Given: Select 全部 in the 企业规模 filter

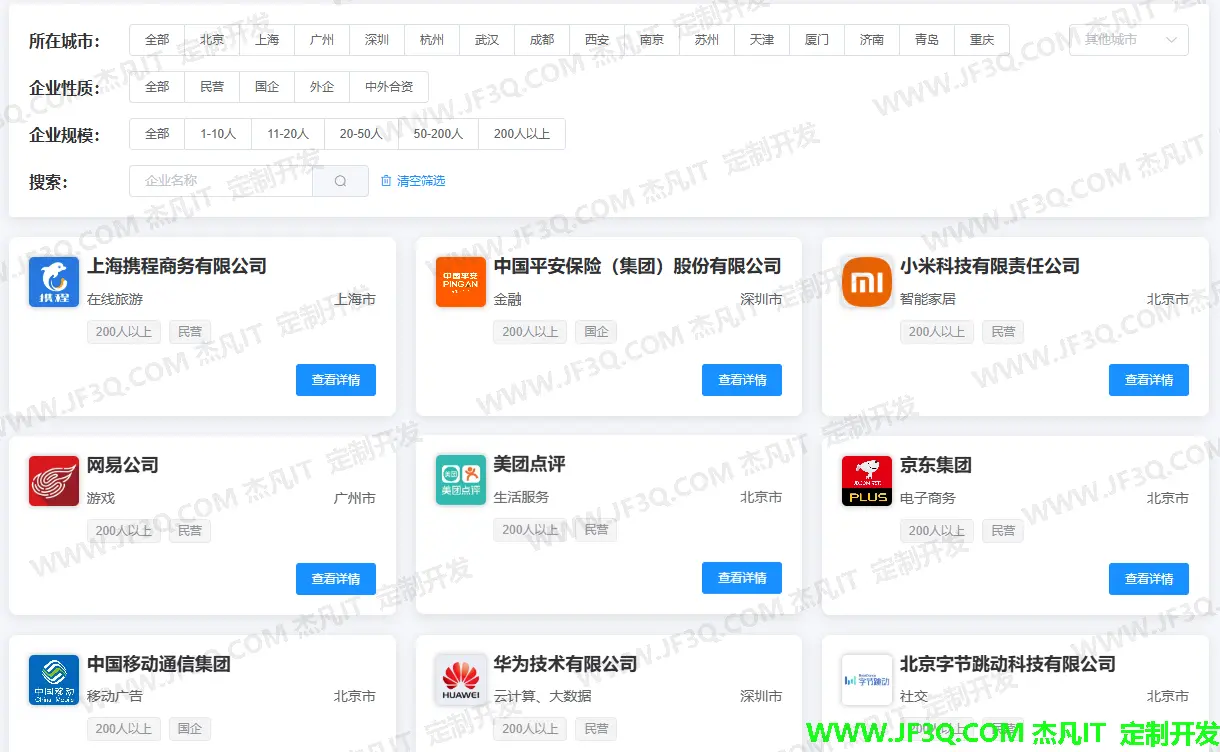Looking at the screenshot, I should coord(157,134).
